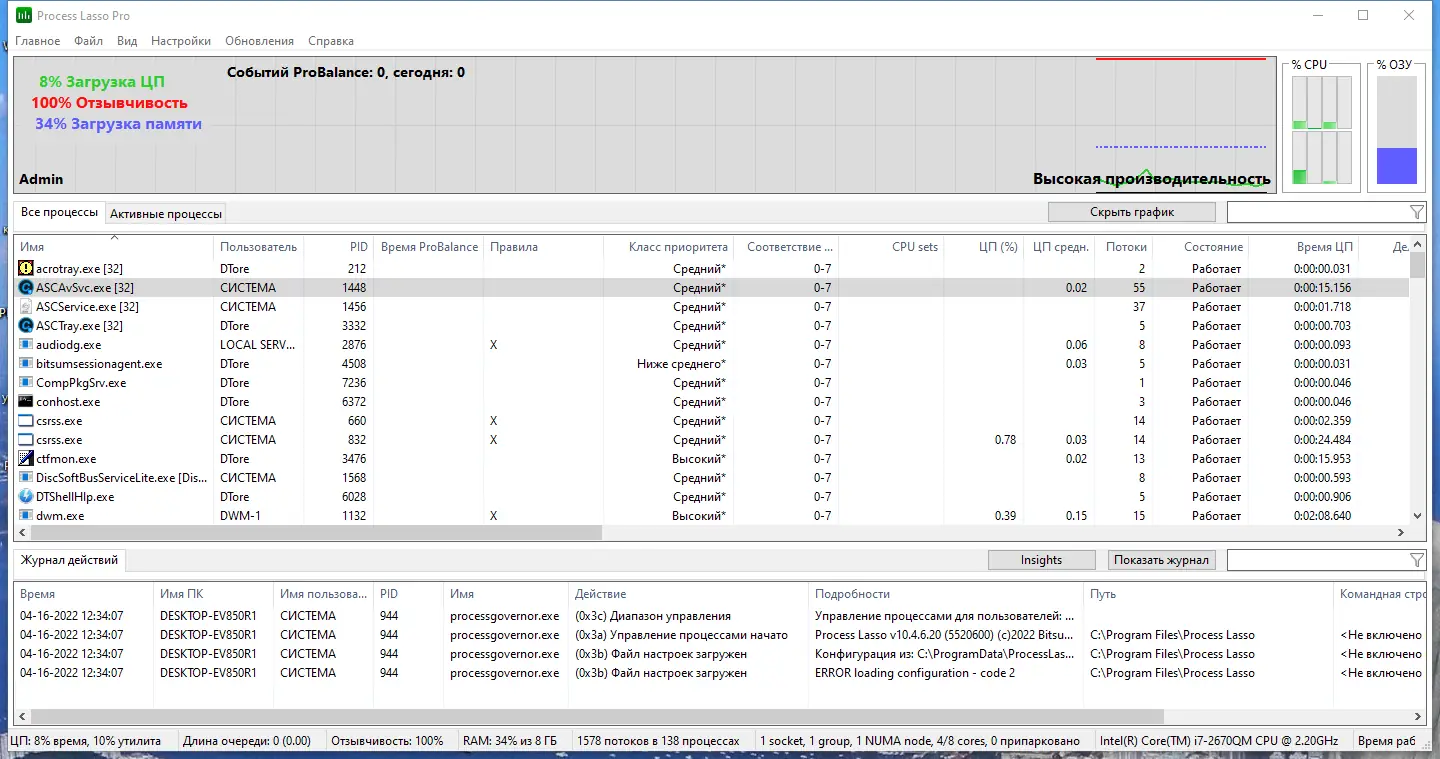Sort log by the Подробности column header
The height and width of the screenshot is (759, 1440).
pos(946,594)
